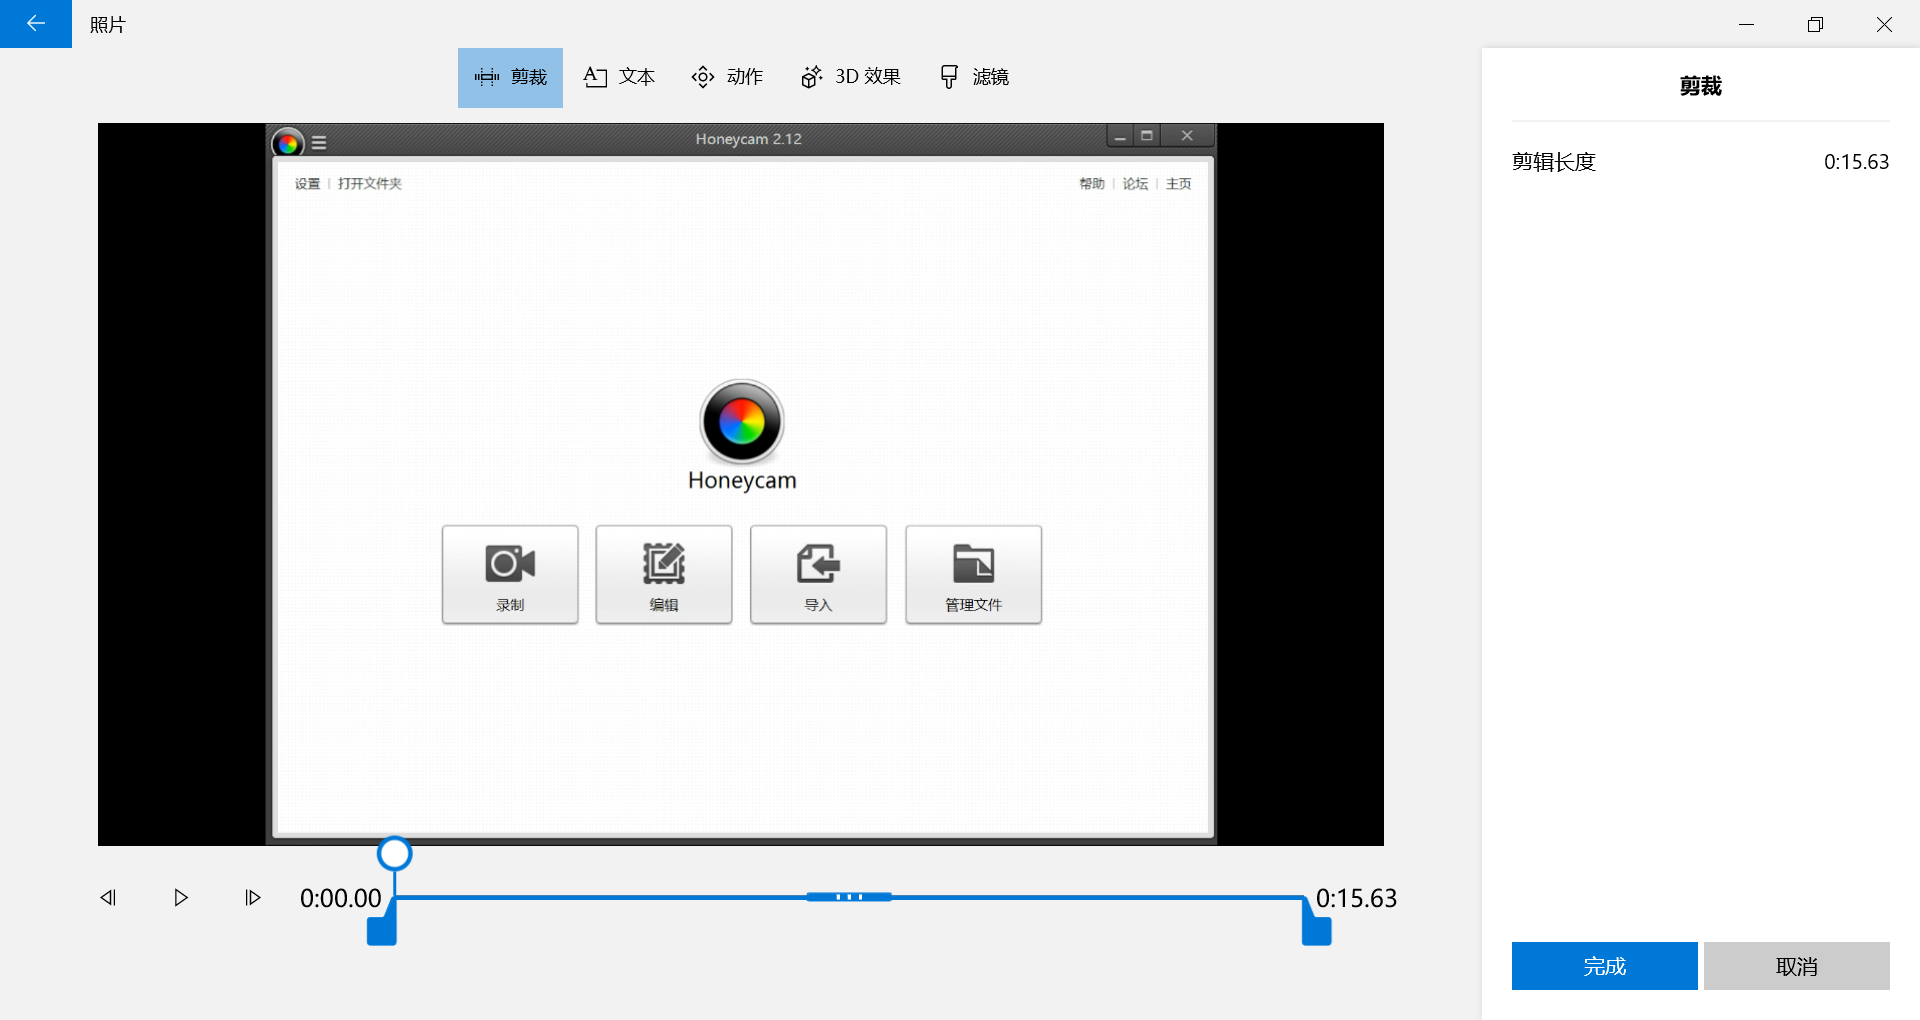Click the 照片 app title
This screenshot has height=1020, width=1920.
tap(108, 25)
